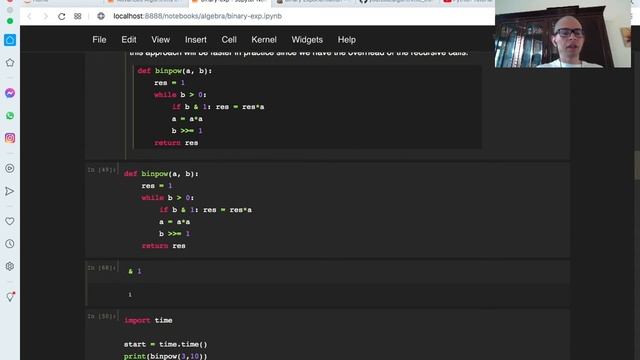This screenshot has width=640, height=360.
Task: Select the In [50] cell prompt
Action: [102, 316]
